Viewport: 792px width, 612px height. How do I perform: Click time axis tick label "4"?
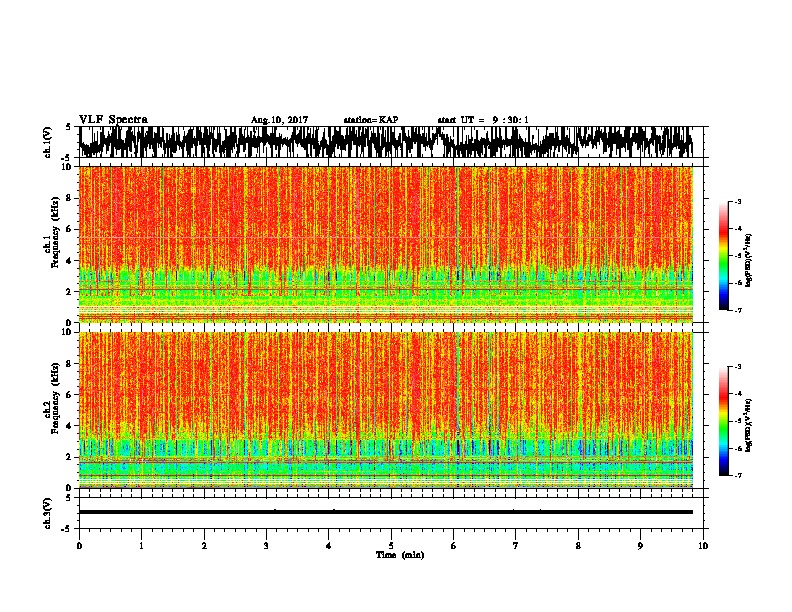329,546
